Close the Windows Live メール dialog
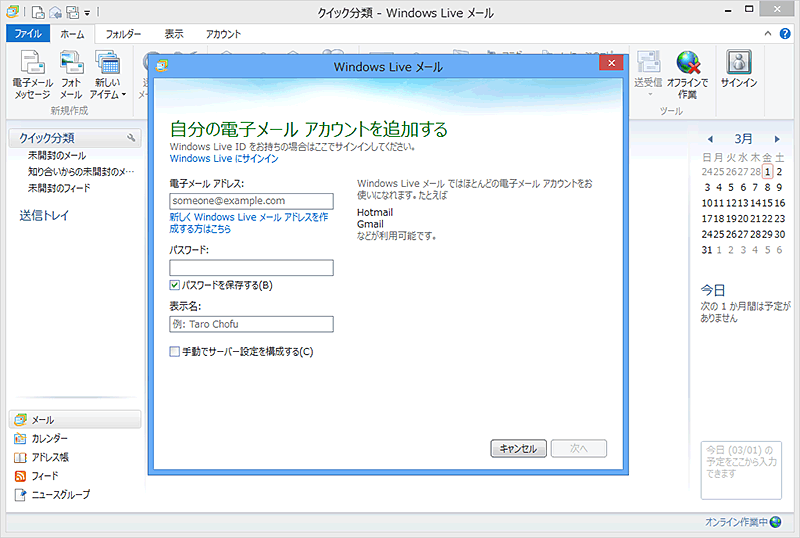This screenshot has height=538, width=800. (x=611, y=63)
